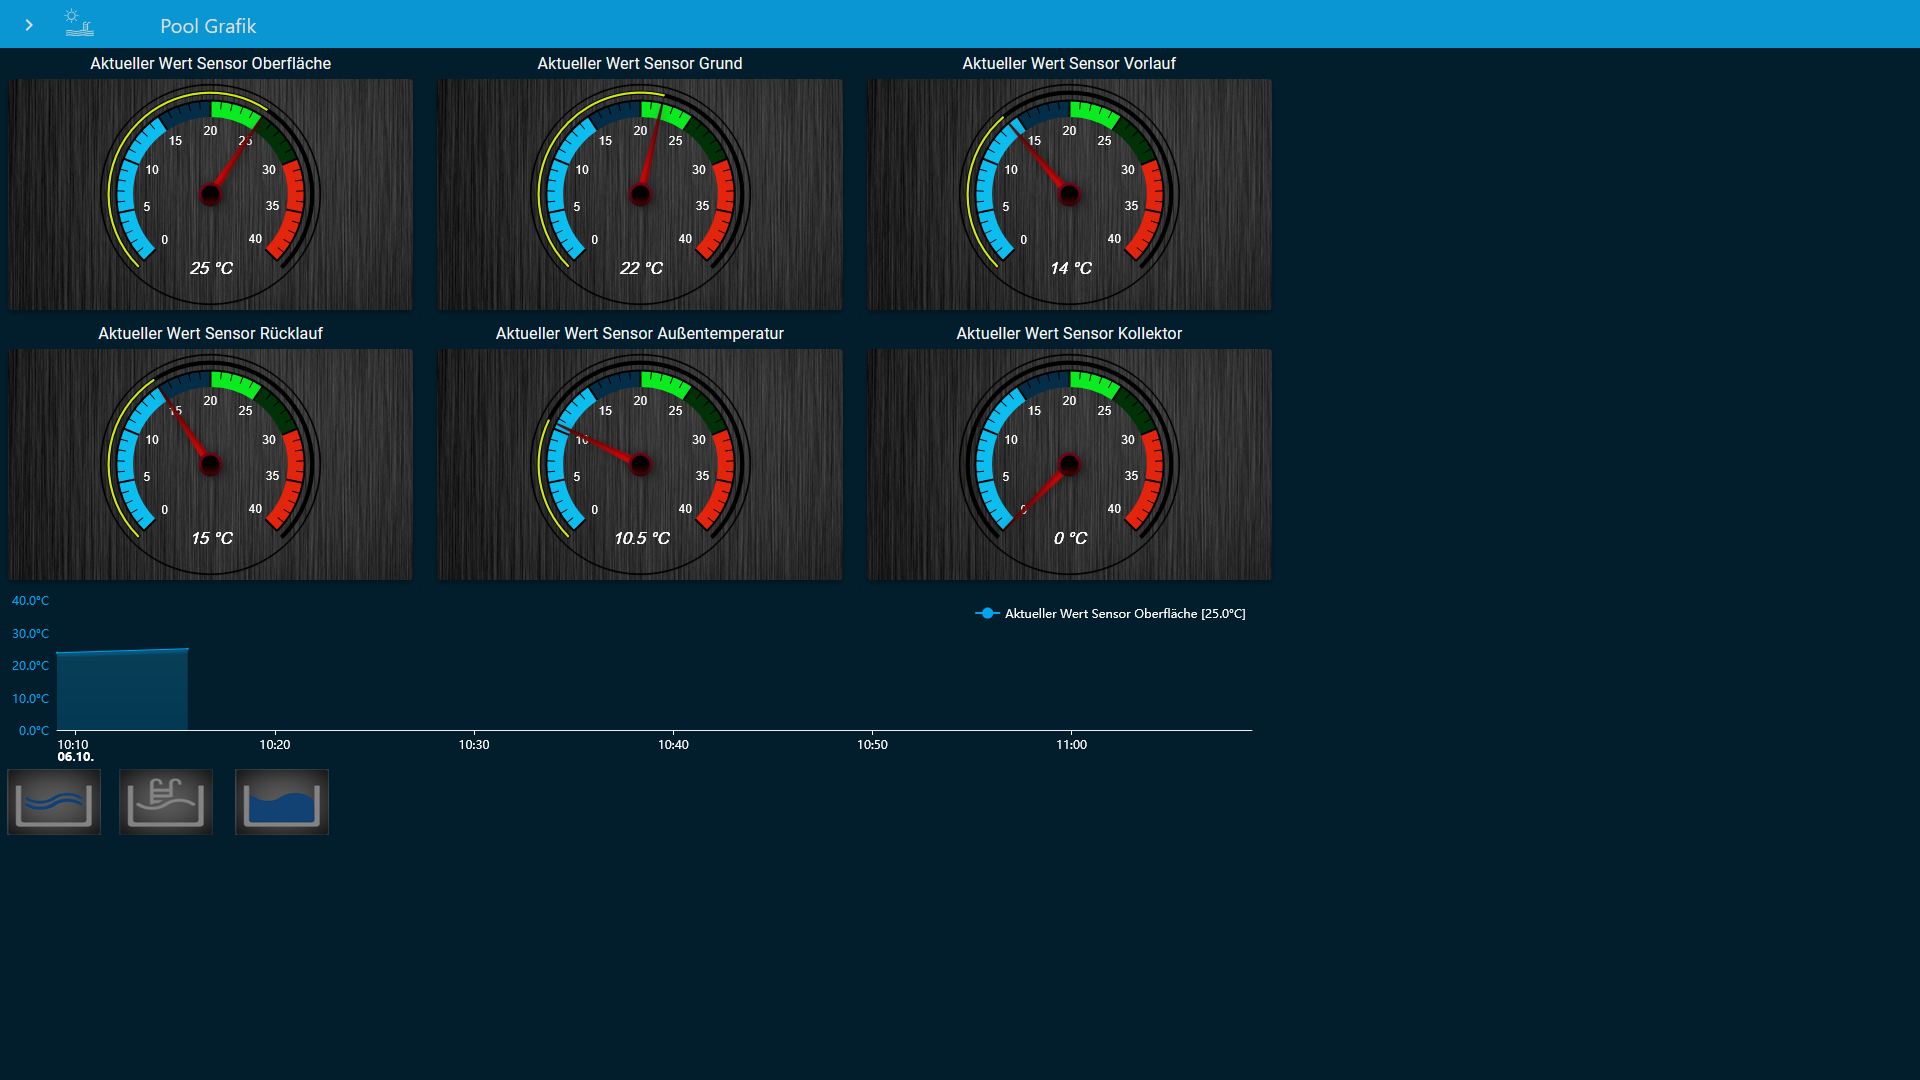The image size is (1920, 1080).
Task: Click the Pool Grafik page title
Action: pyautogui.click(x=208, y=26)
